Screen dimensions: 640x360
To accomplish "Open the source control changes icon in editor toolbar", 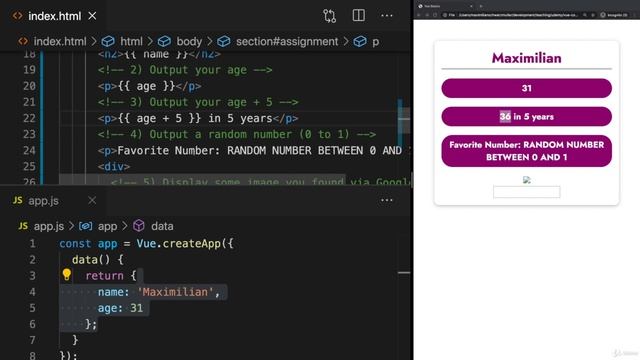I will pyautogui.click(x=329, y=16).
